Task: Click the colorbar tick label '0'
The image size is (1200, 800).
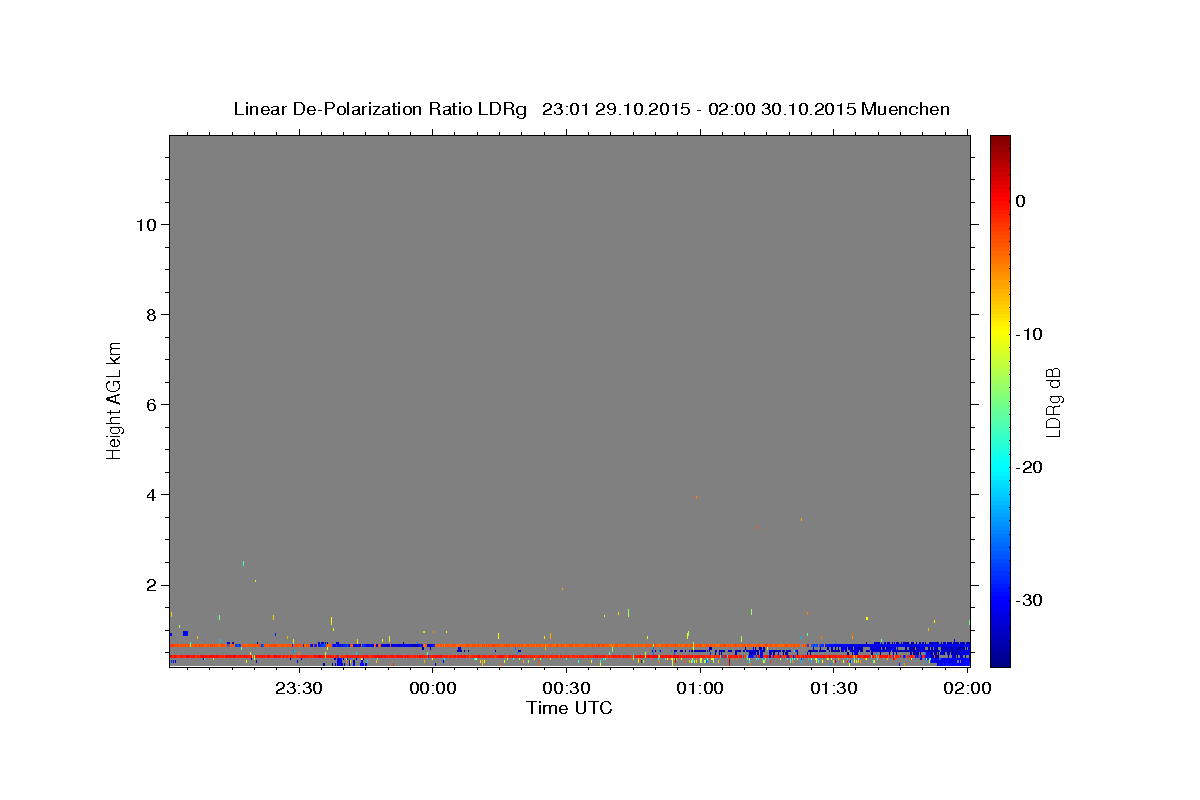Action: coord(1021,201)
